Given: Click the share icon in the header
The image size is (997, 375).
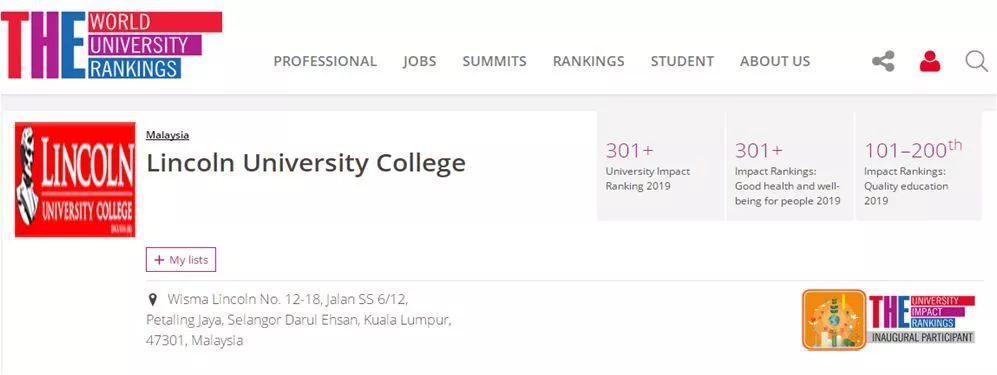Looking at the screenshot, I should (x=883, y=61).
